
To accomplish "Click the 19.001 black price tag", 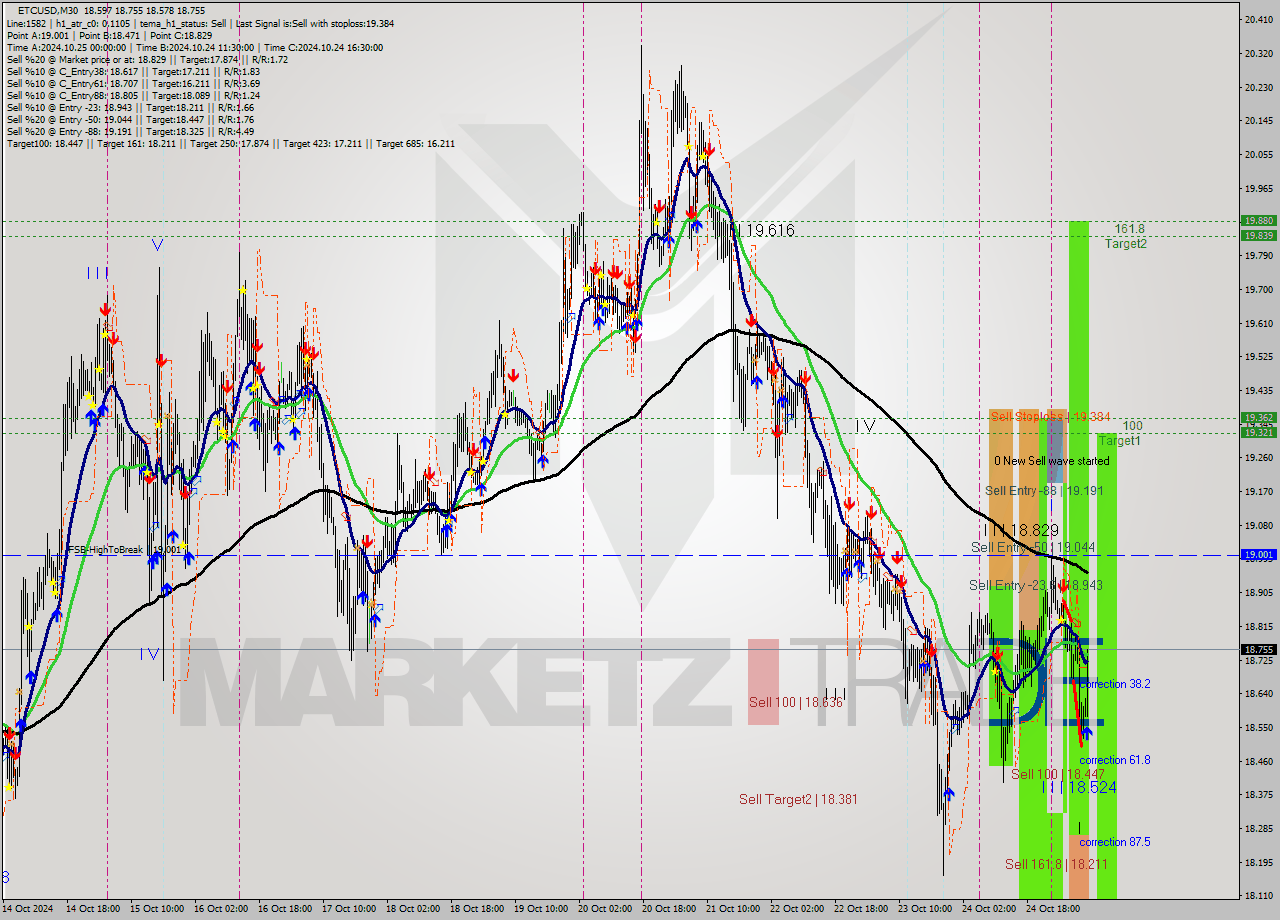I will [1258, 555].
